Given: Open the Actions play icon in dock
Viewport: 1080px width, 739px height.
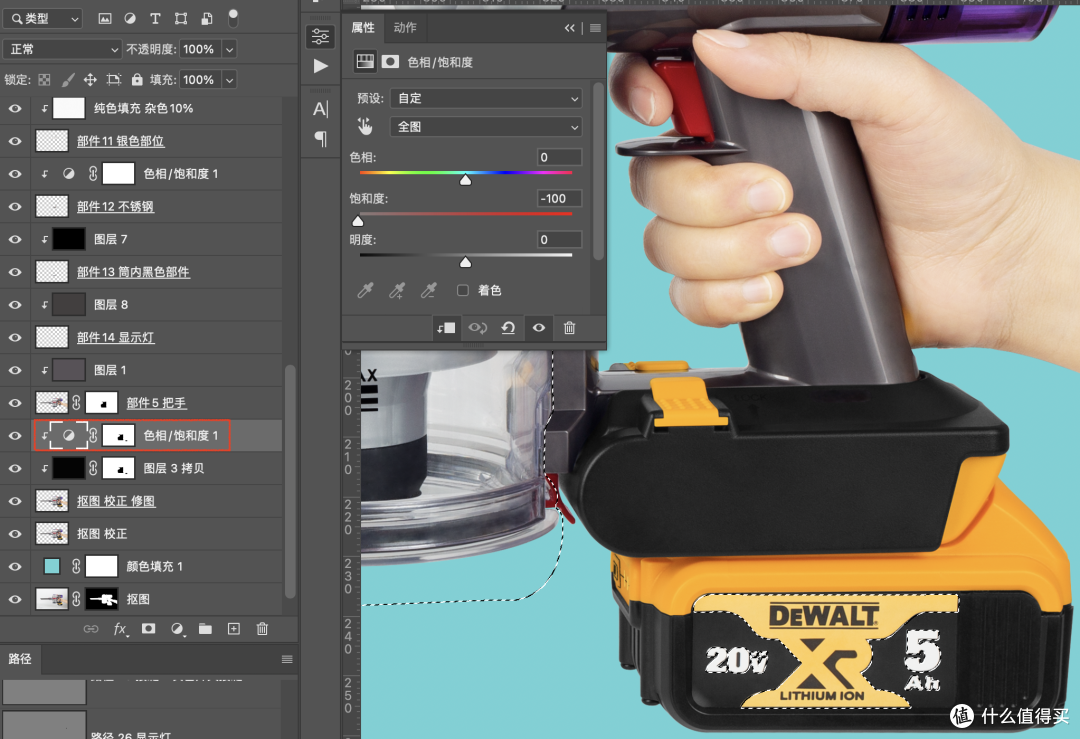Looking at the screenshot, I should (320, 66).
